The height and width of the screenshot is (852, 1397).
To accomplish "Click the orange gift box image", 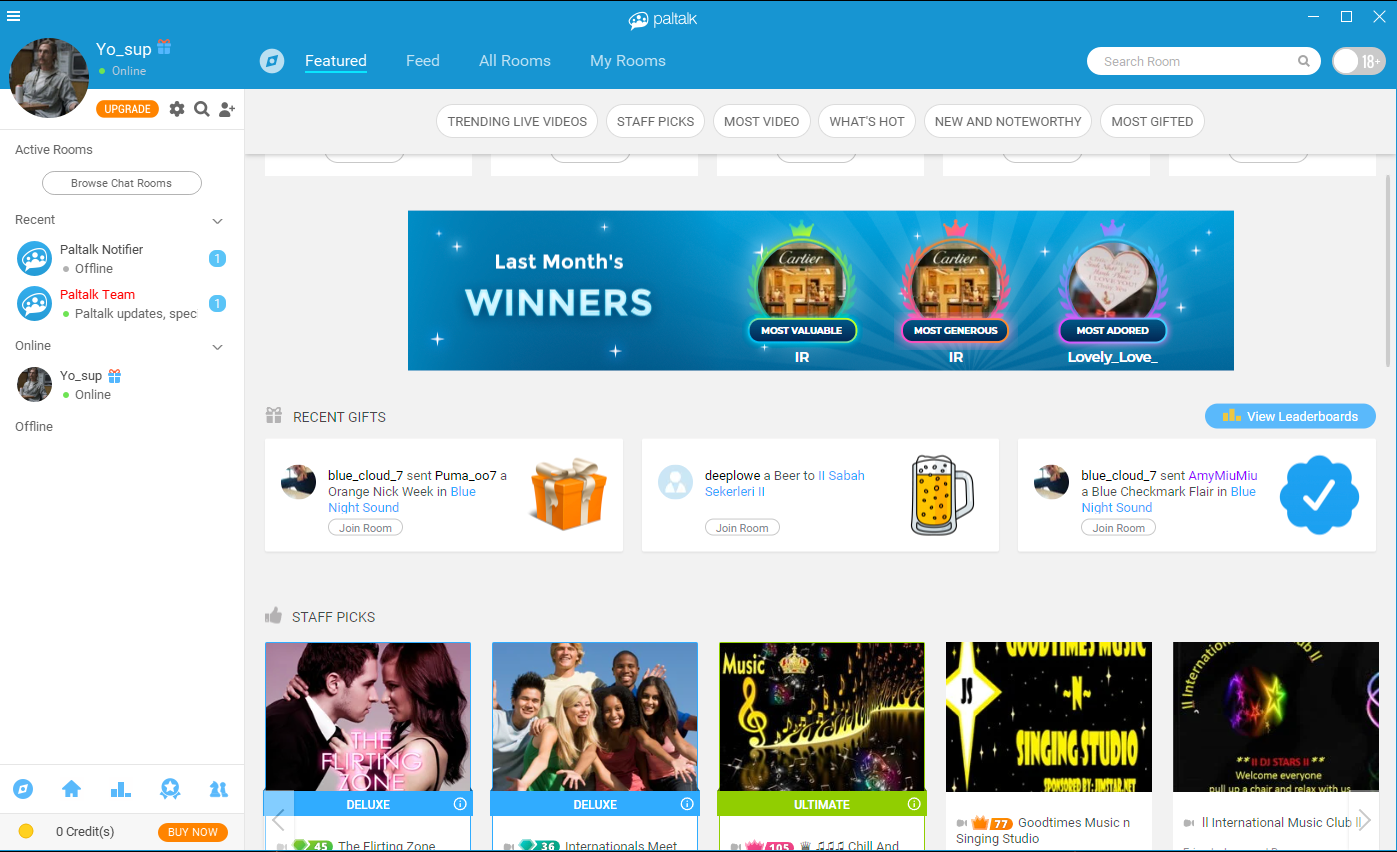I will tap(568, 494).
